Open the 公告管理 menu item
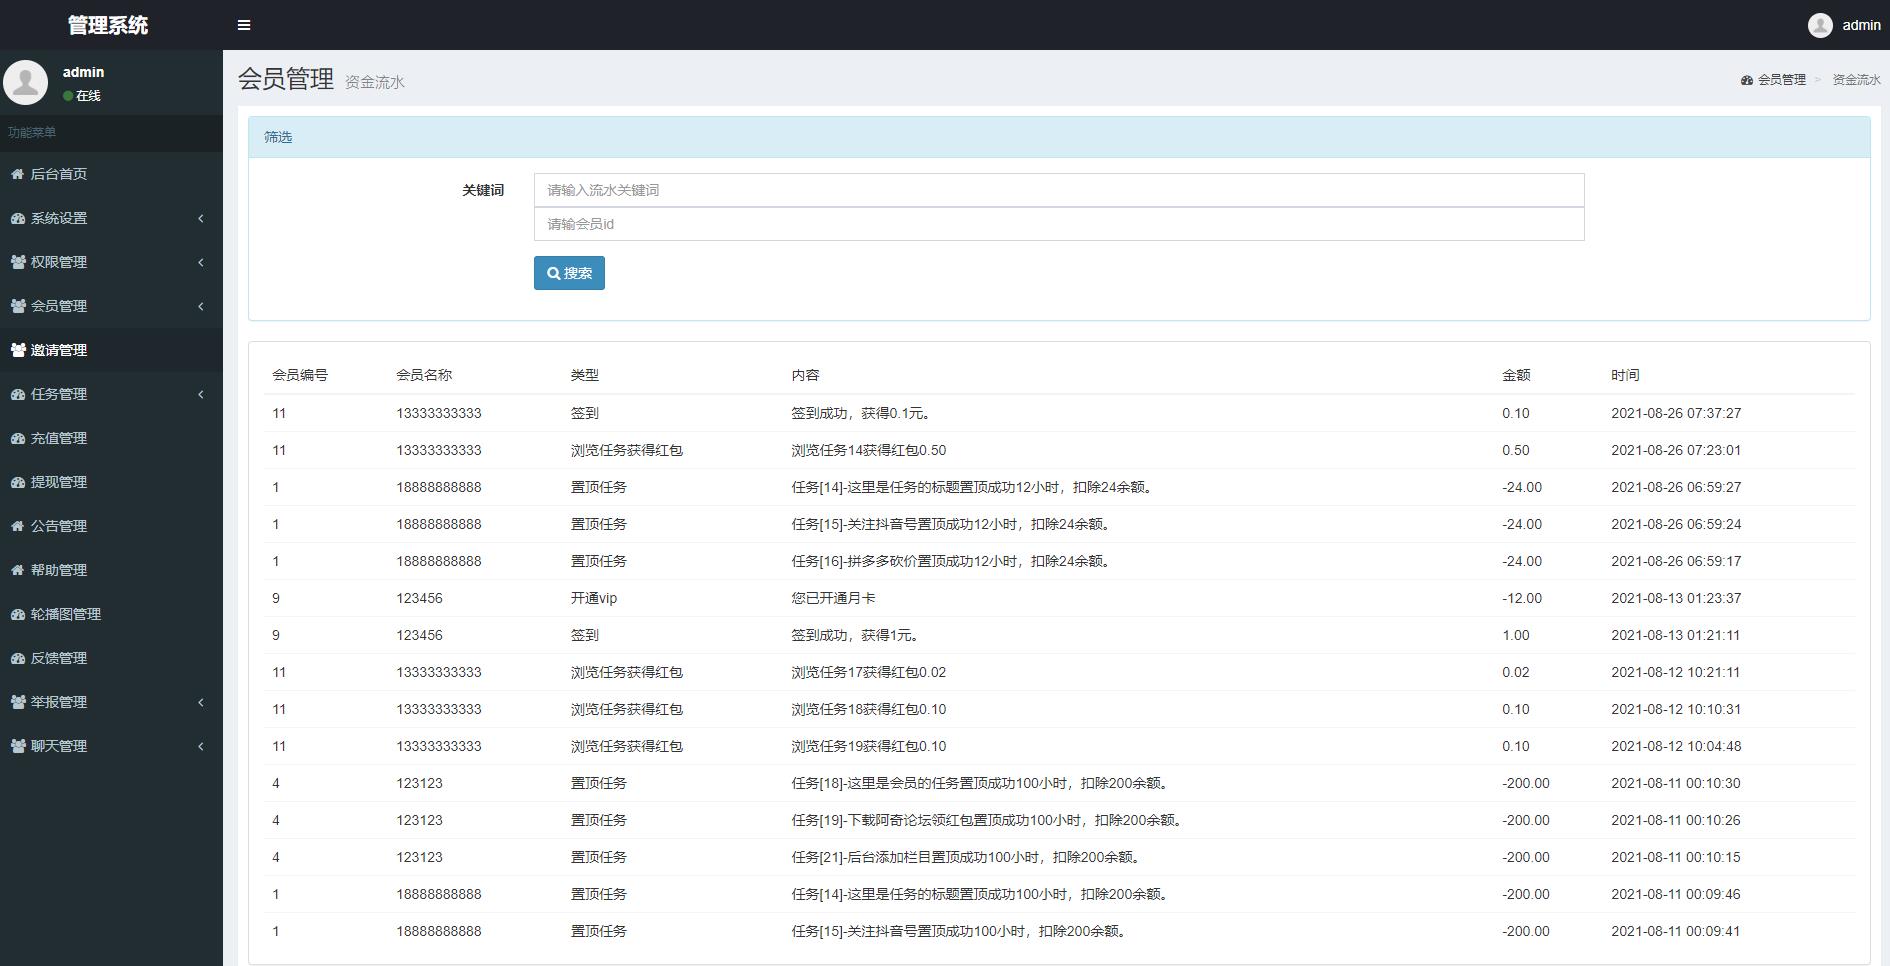 click(111, 526)
